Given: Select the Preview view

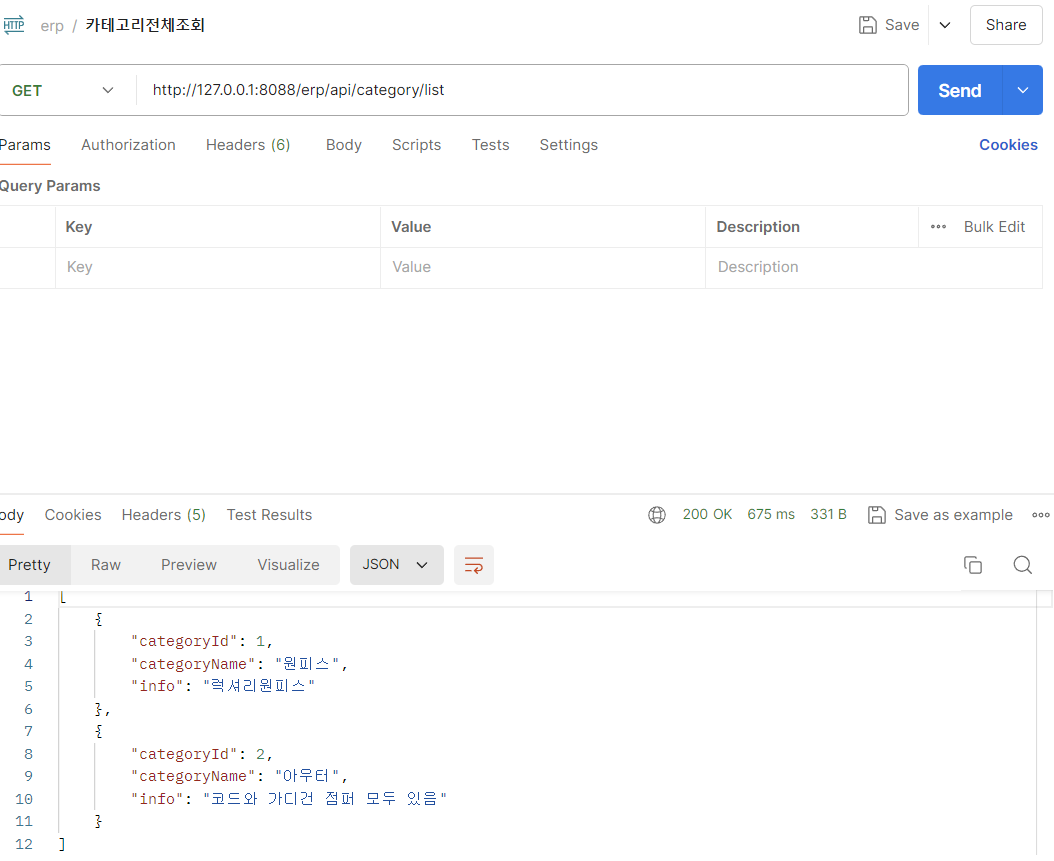Looking at the screenshot, I should coord(189,565).
